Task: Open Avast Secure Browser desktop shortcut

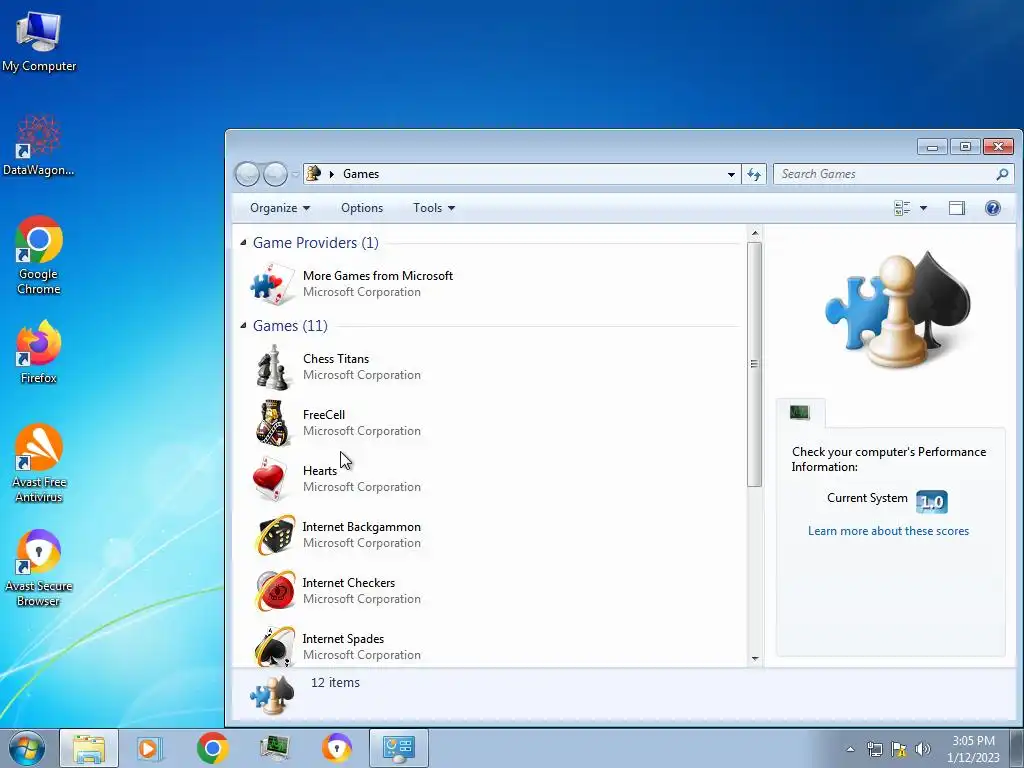Action: click(39, 567)
